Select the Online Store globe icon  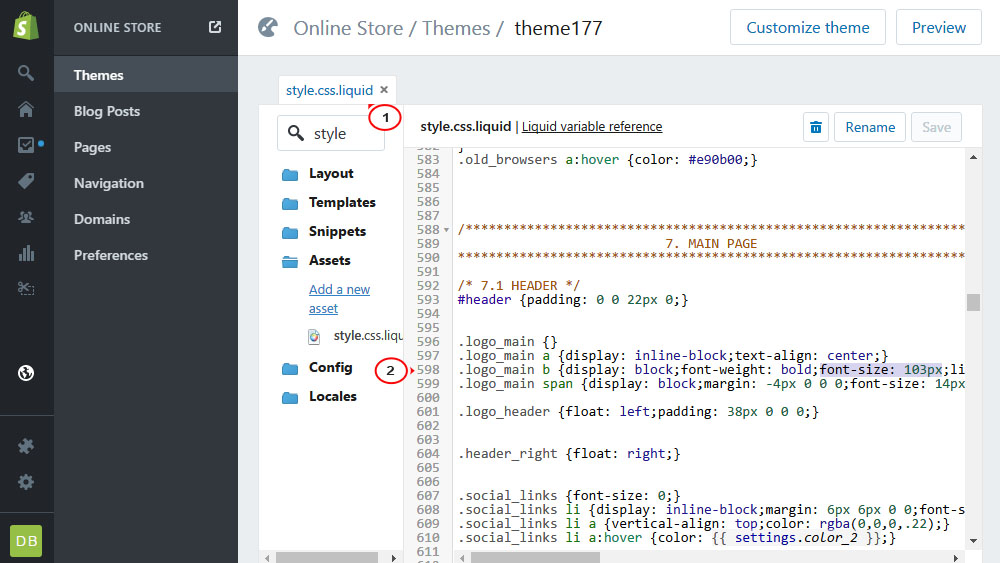tap(26, 373)
